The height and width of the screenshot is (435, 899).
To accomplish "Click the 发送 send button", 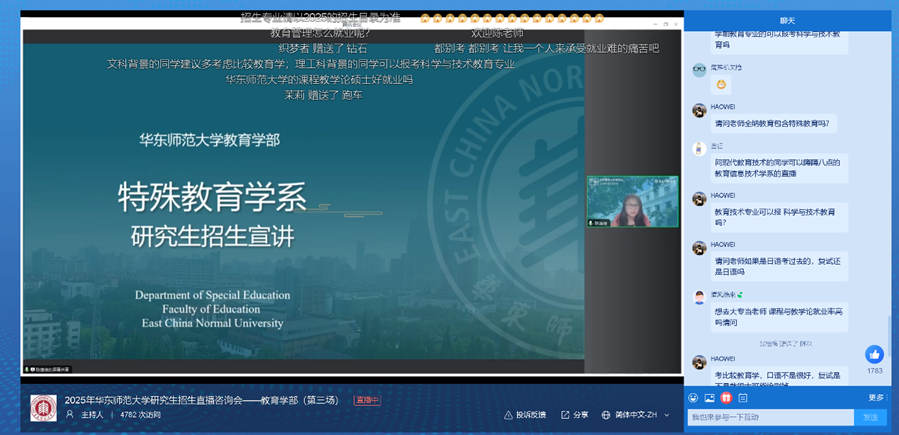I will pos(870,417).
